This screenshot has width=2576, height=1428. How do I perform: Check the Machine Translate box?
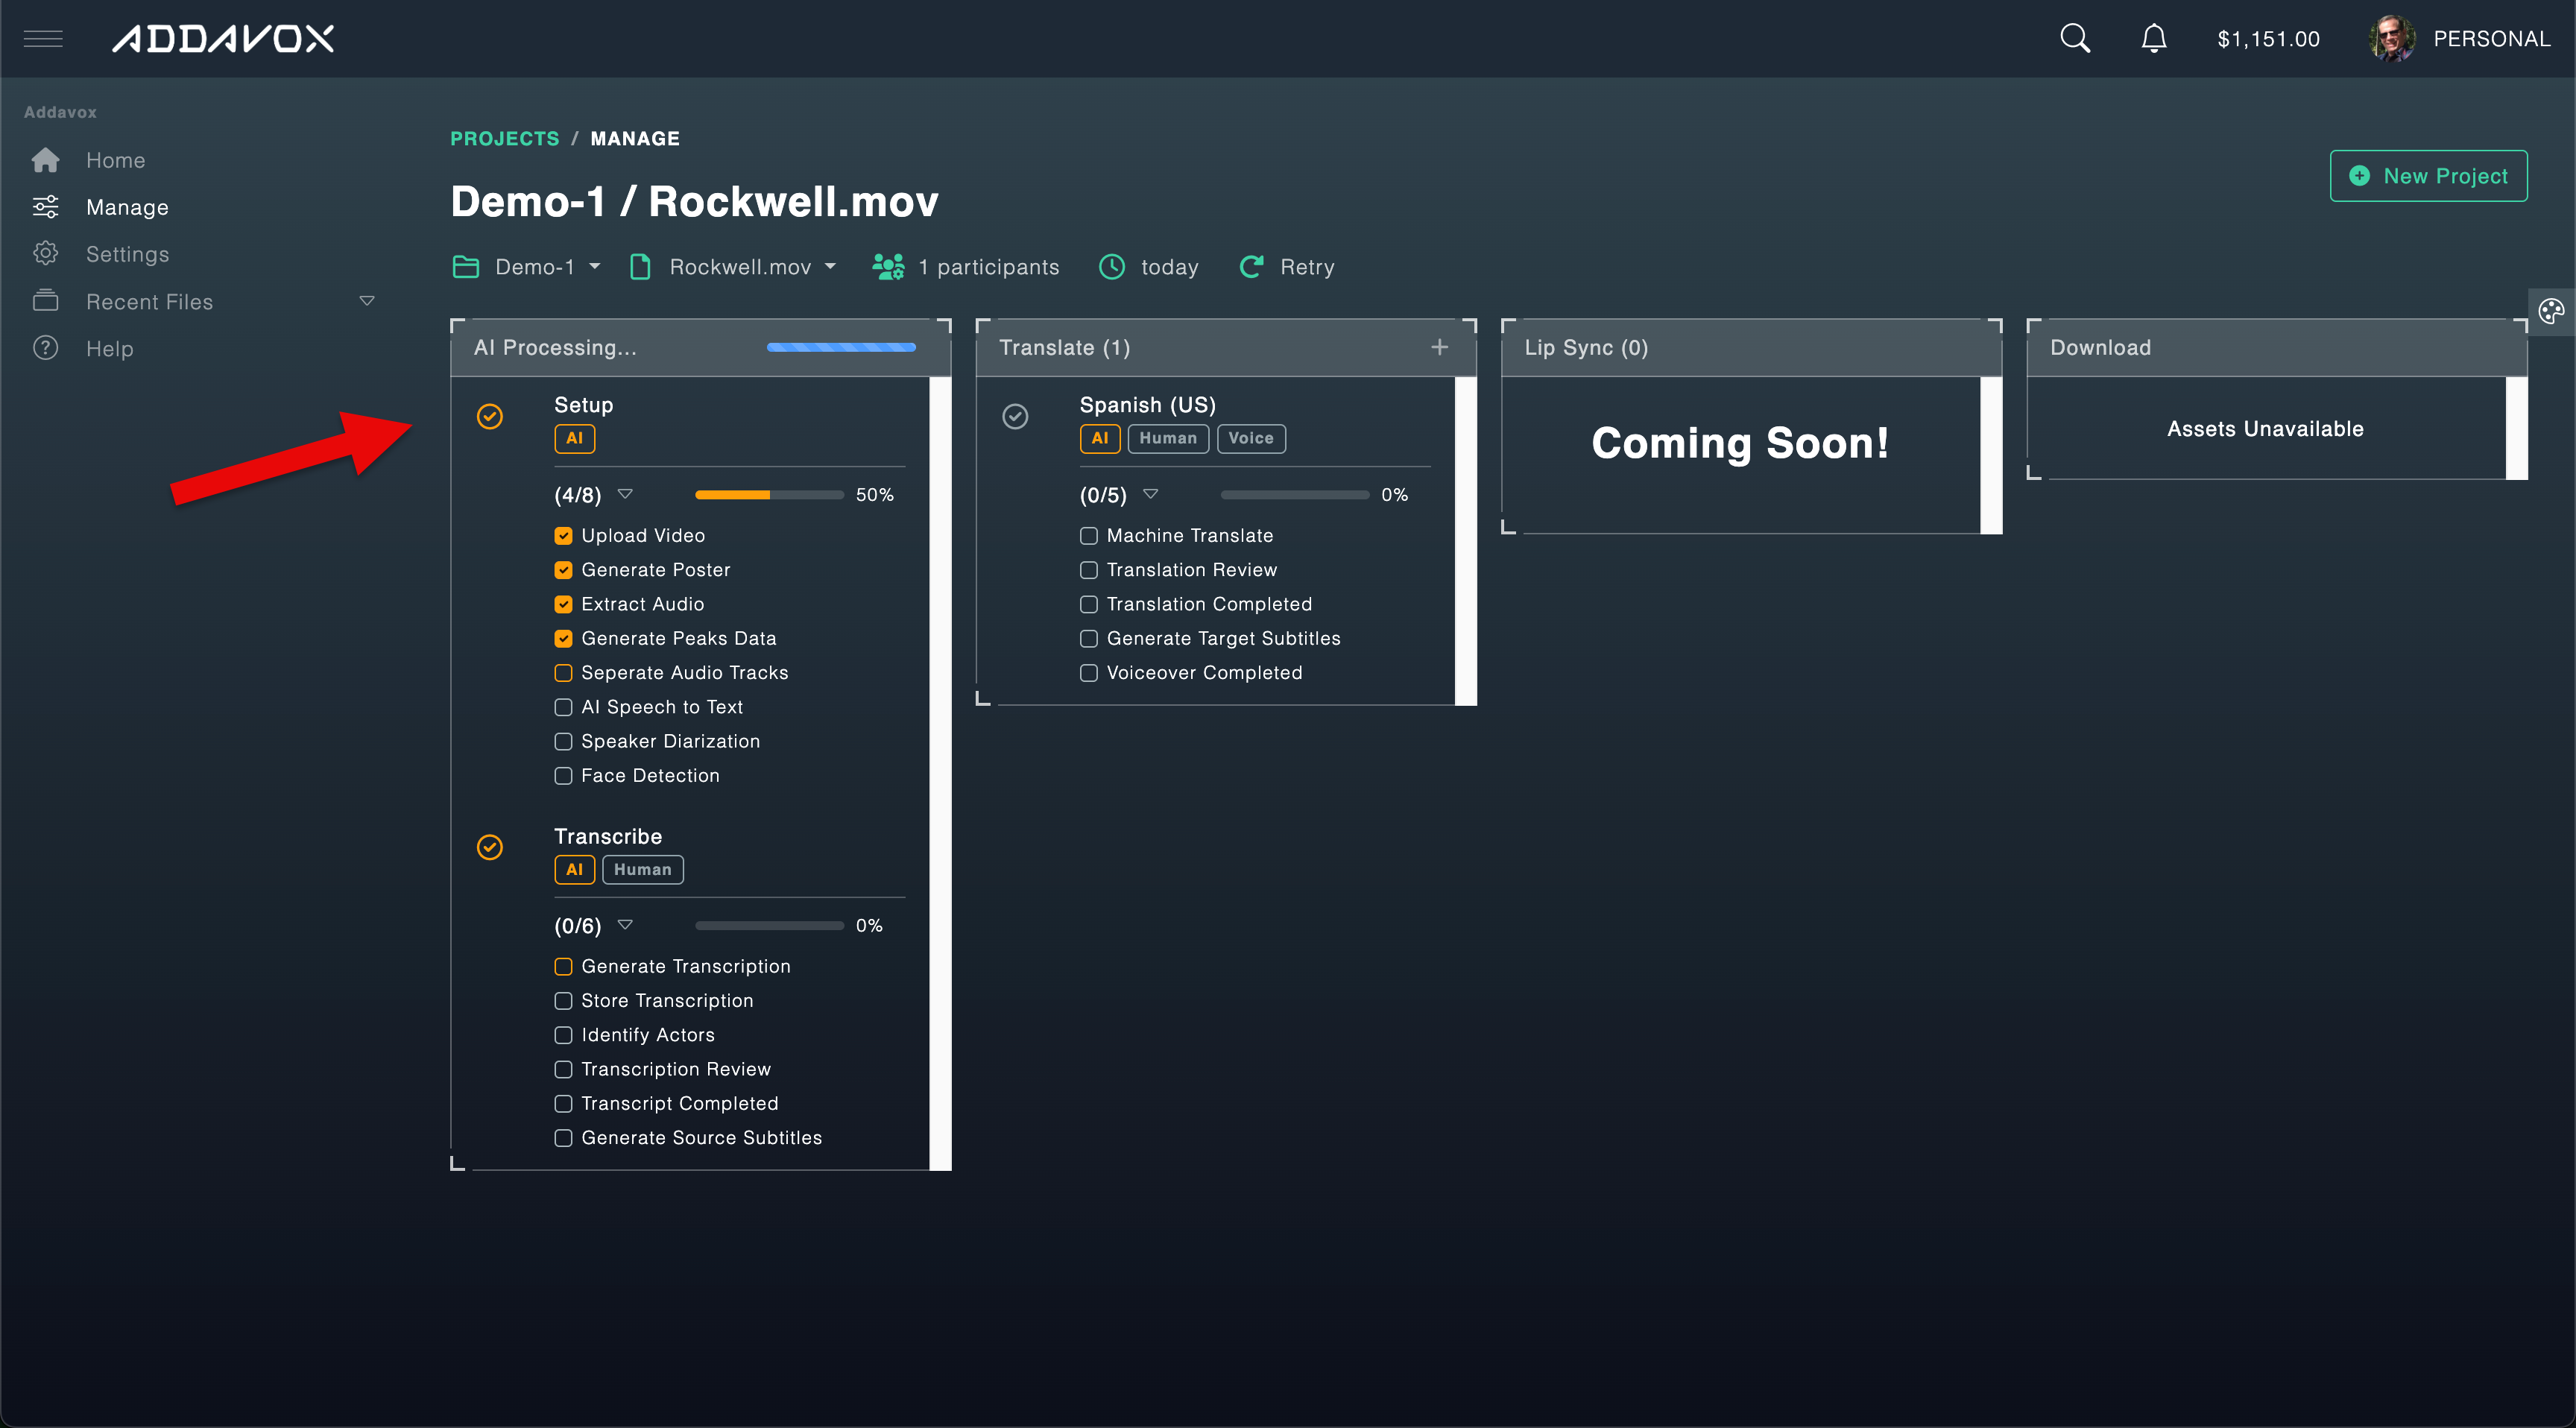tap(1089, 536)
